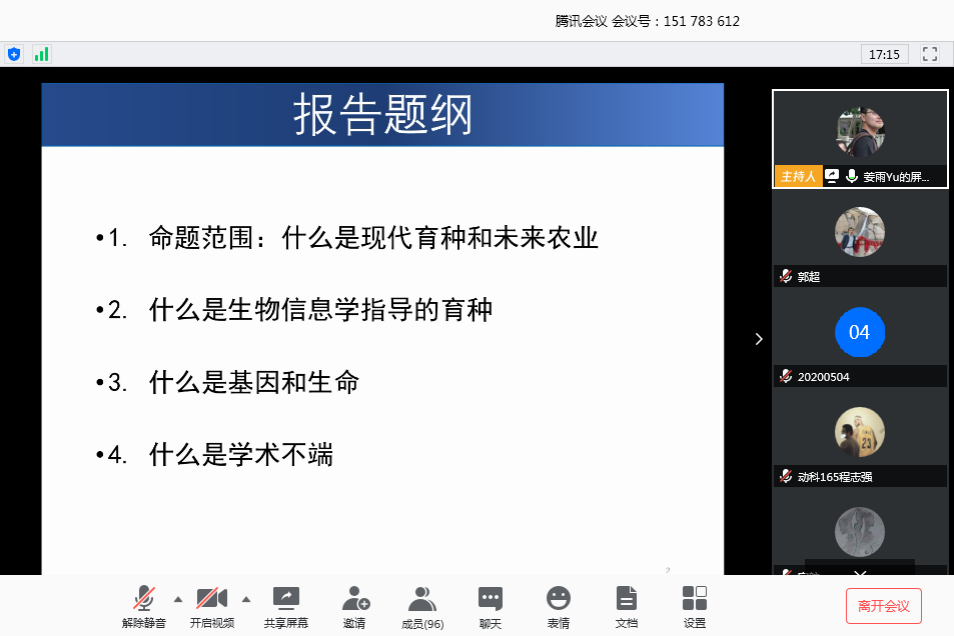The width and height of the screenshot is (954, 636).
Task: Check network quality via signal bars icon
Action: coord(41,53)
